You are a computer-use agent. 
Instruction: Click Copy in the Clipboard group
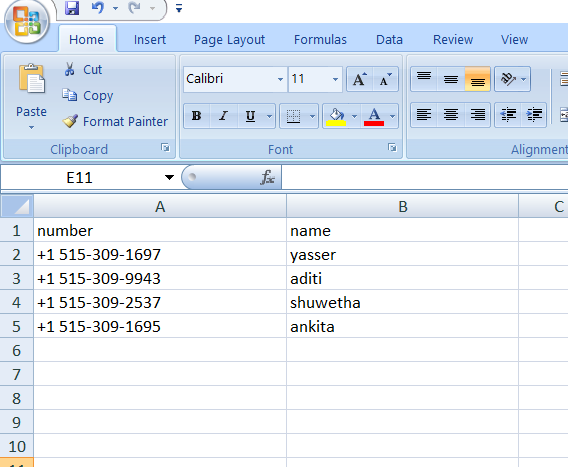click(87, 96)
